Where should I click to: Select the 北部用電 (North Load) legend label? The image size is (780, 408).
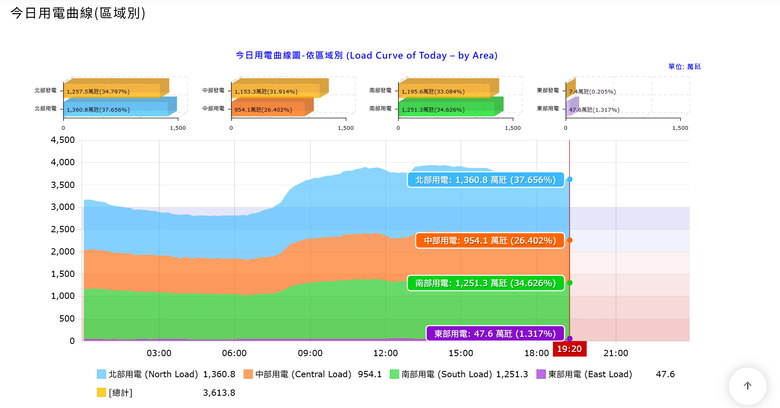pyautogui.click(x=153, y=374)
